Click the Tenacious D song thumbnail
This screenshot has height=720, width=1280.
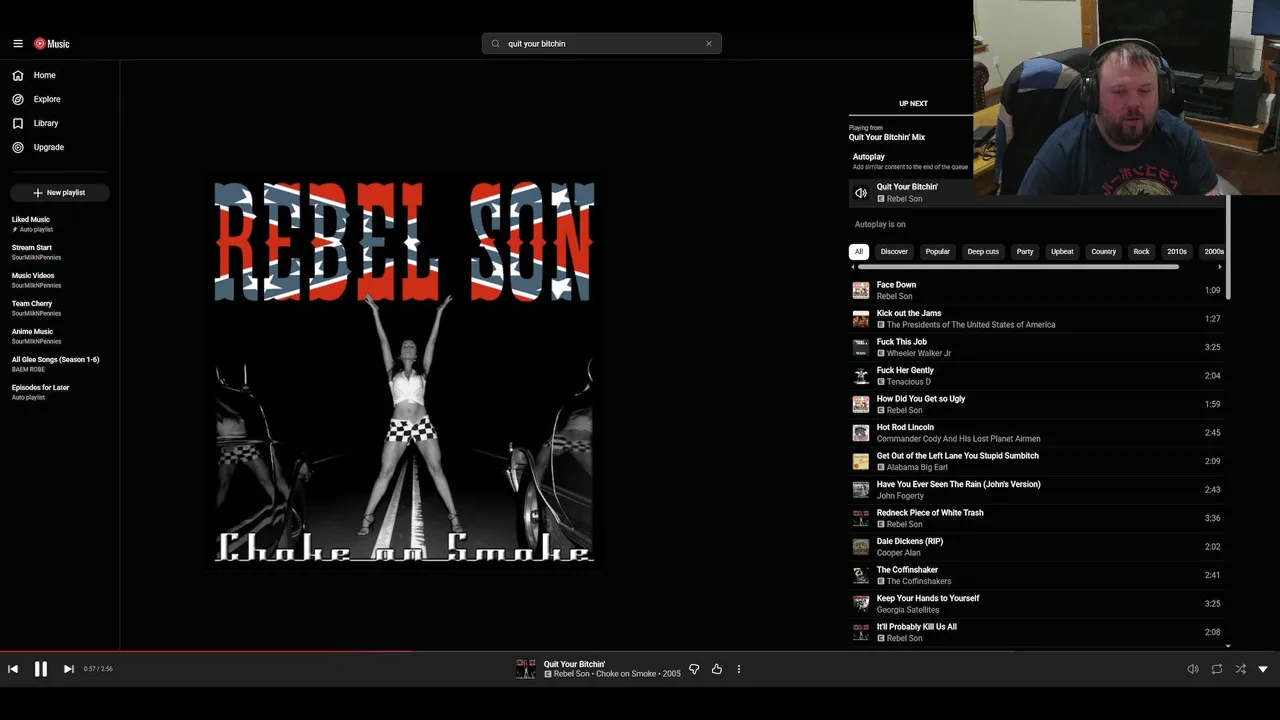pos(861,376)
